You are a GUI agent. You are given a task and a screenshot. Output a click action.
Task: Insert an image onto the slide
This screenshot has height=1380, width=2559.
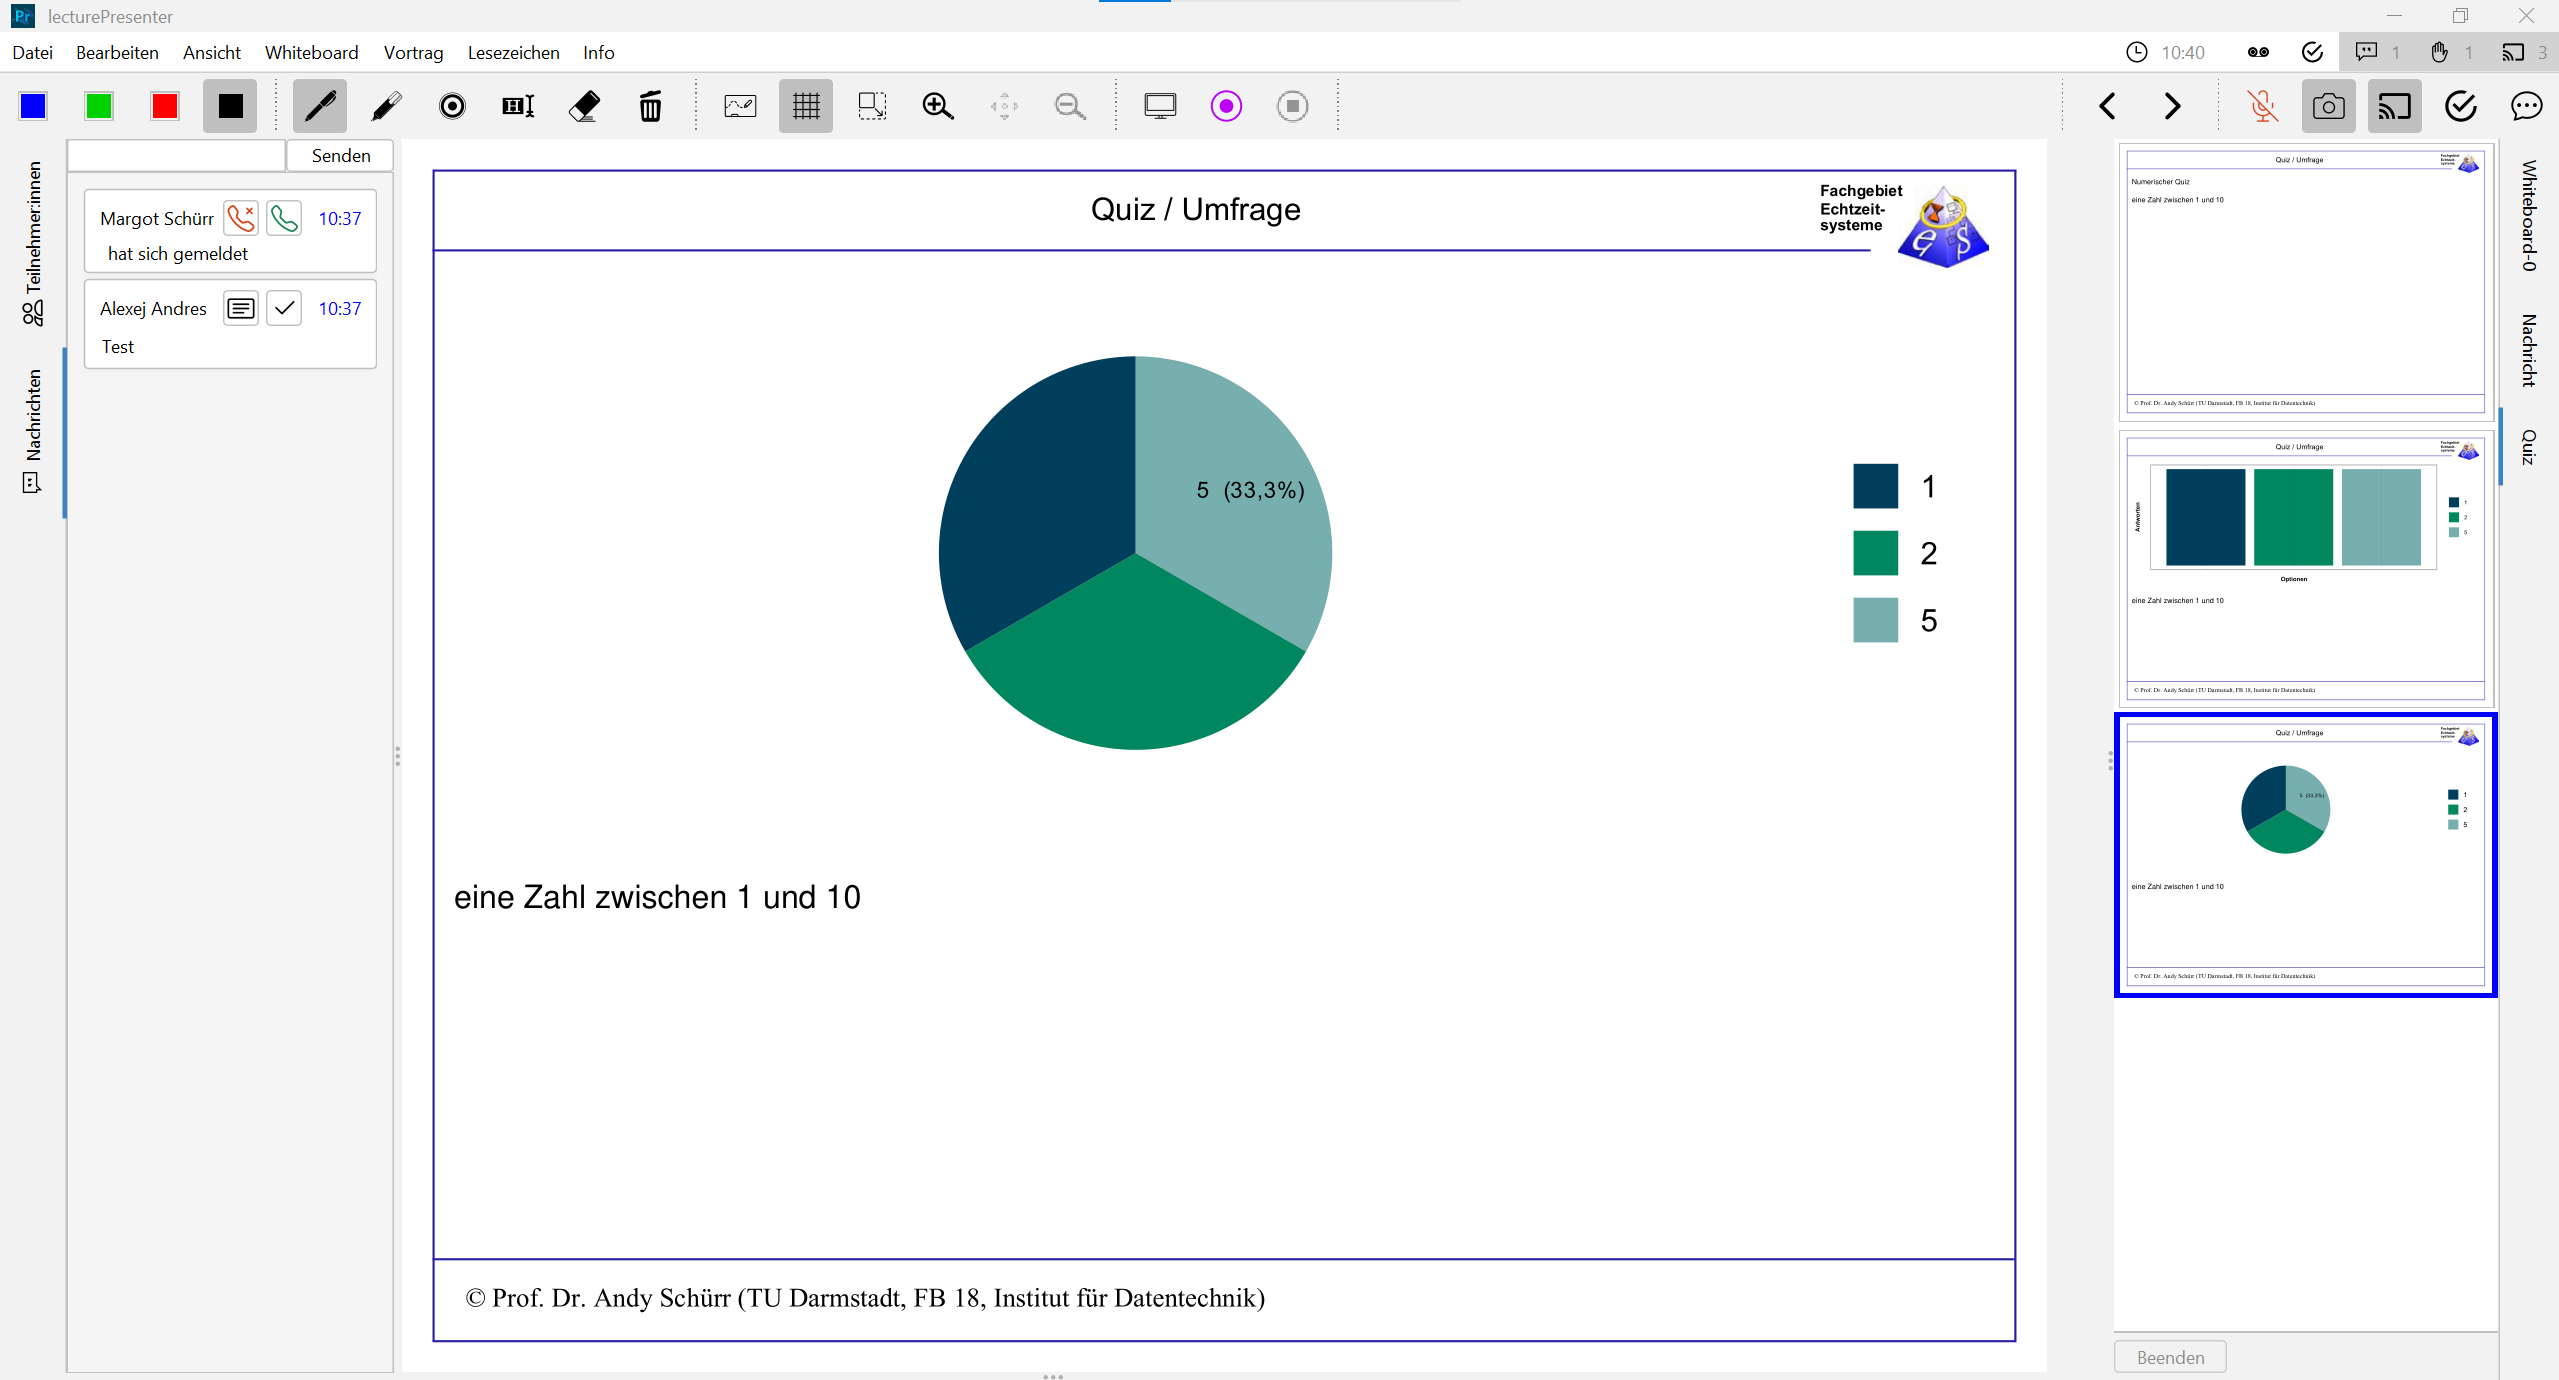click(x=739, y=106)
